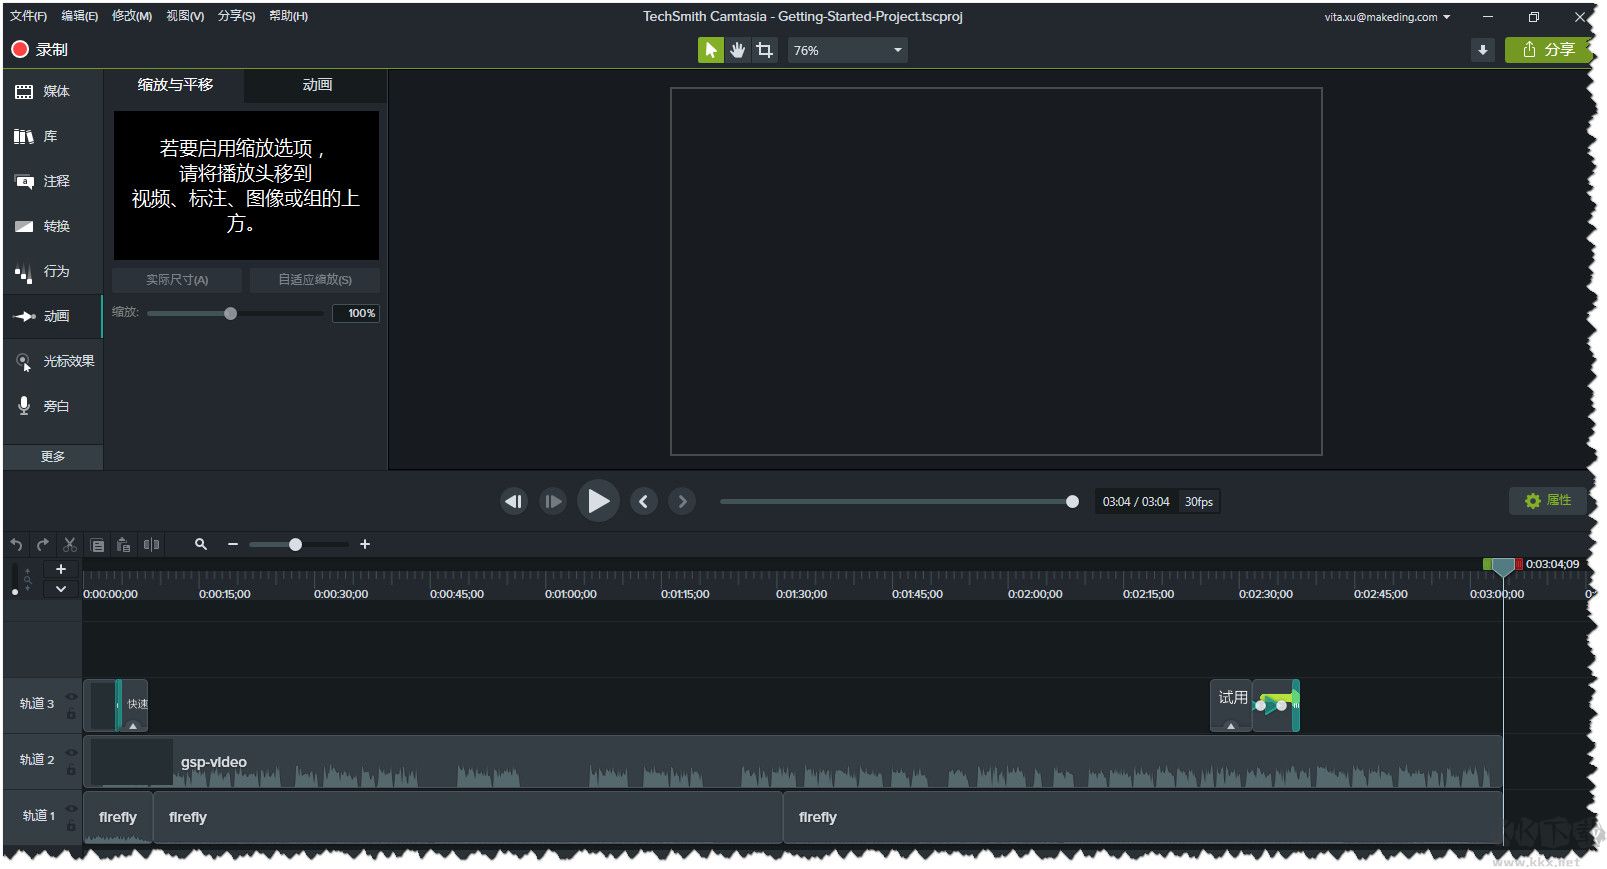Click the download arrow icon near Share
The height and width of the screenshot is (869, 1607).
(1482, 50)
